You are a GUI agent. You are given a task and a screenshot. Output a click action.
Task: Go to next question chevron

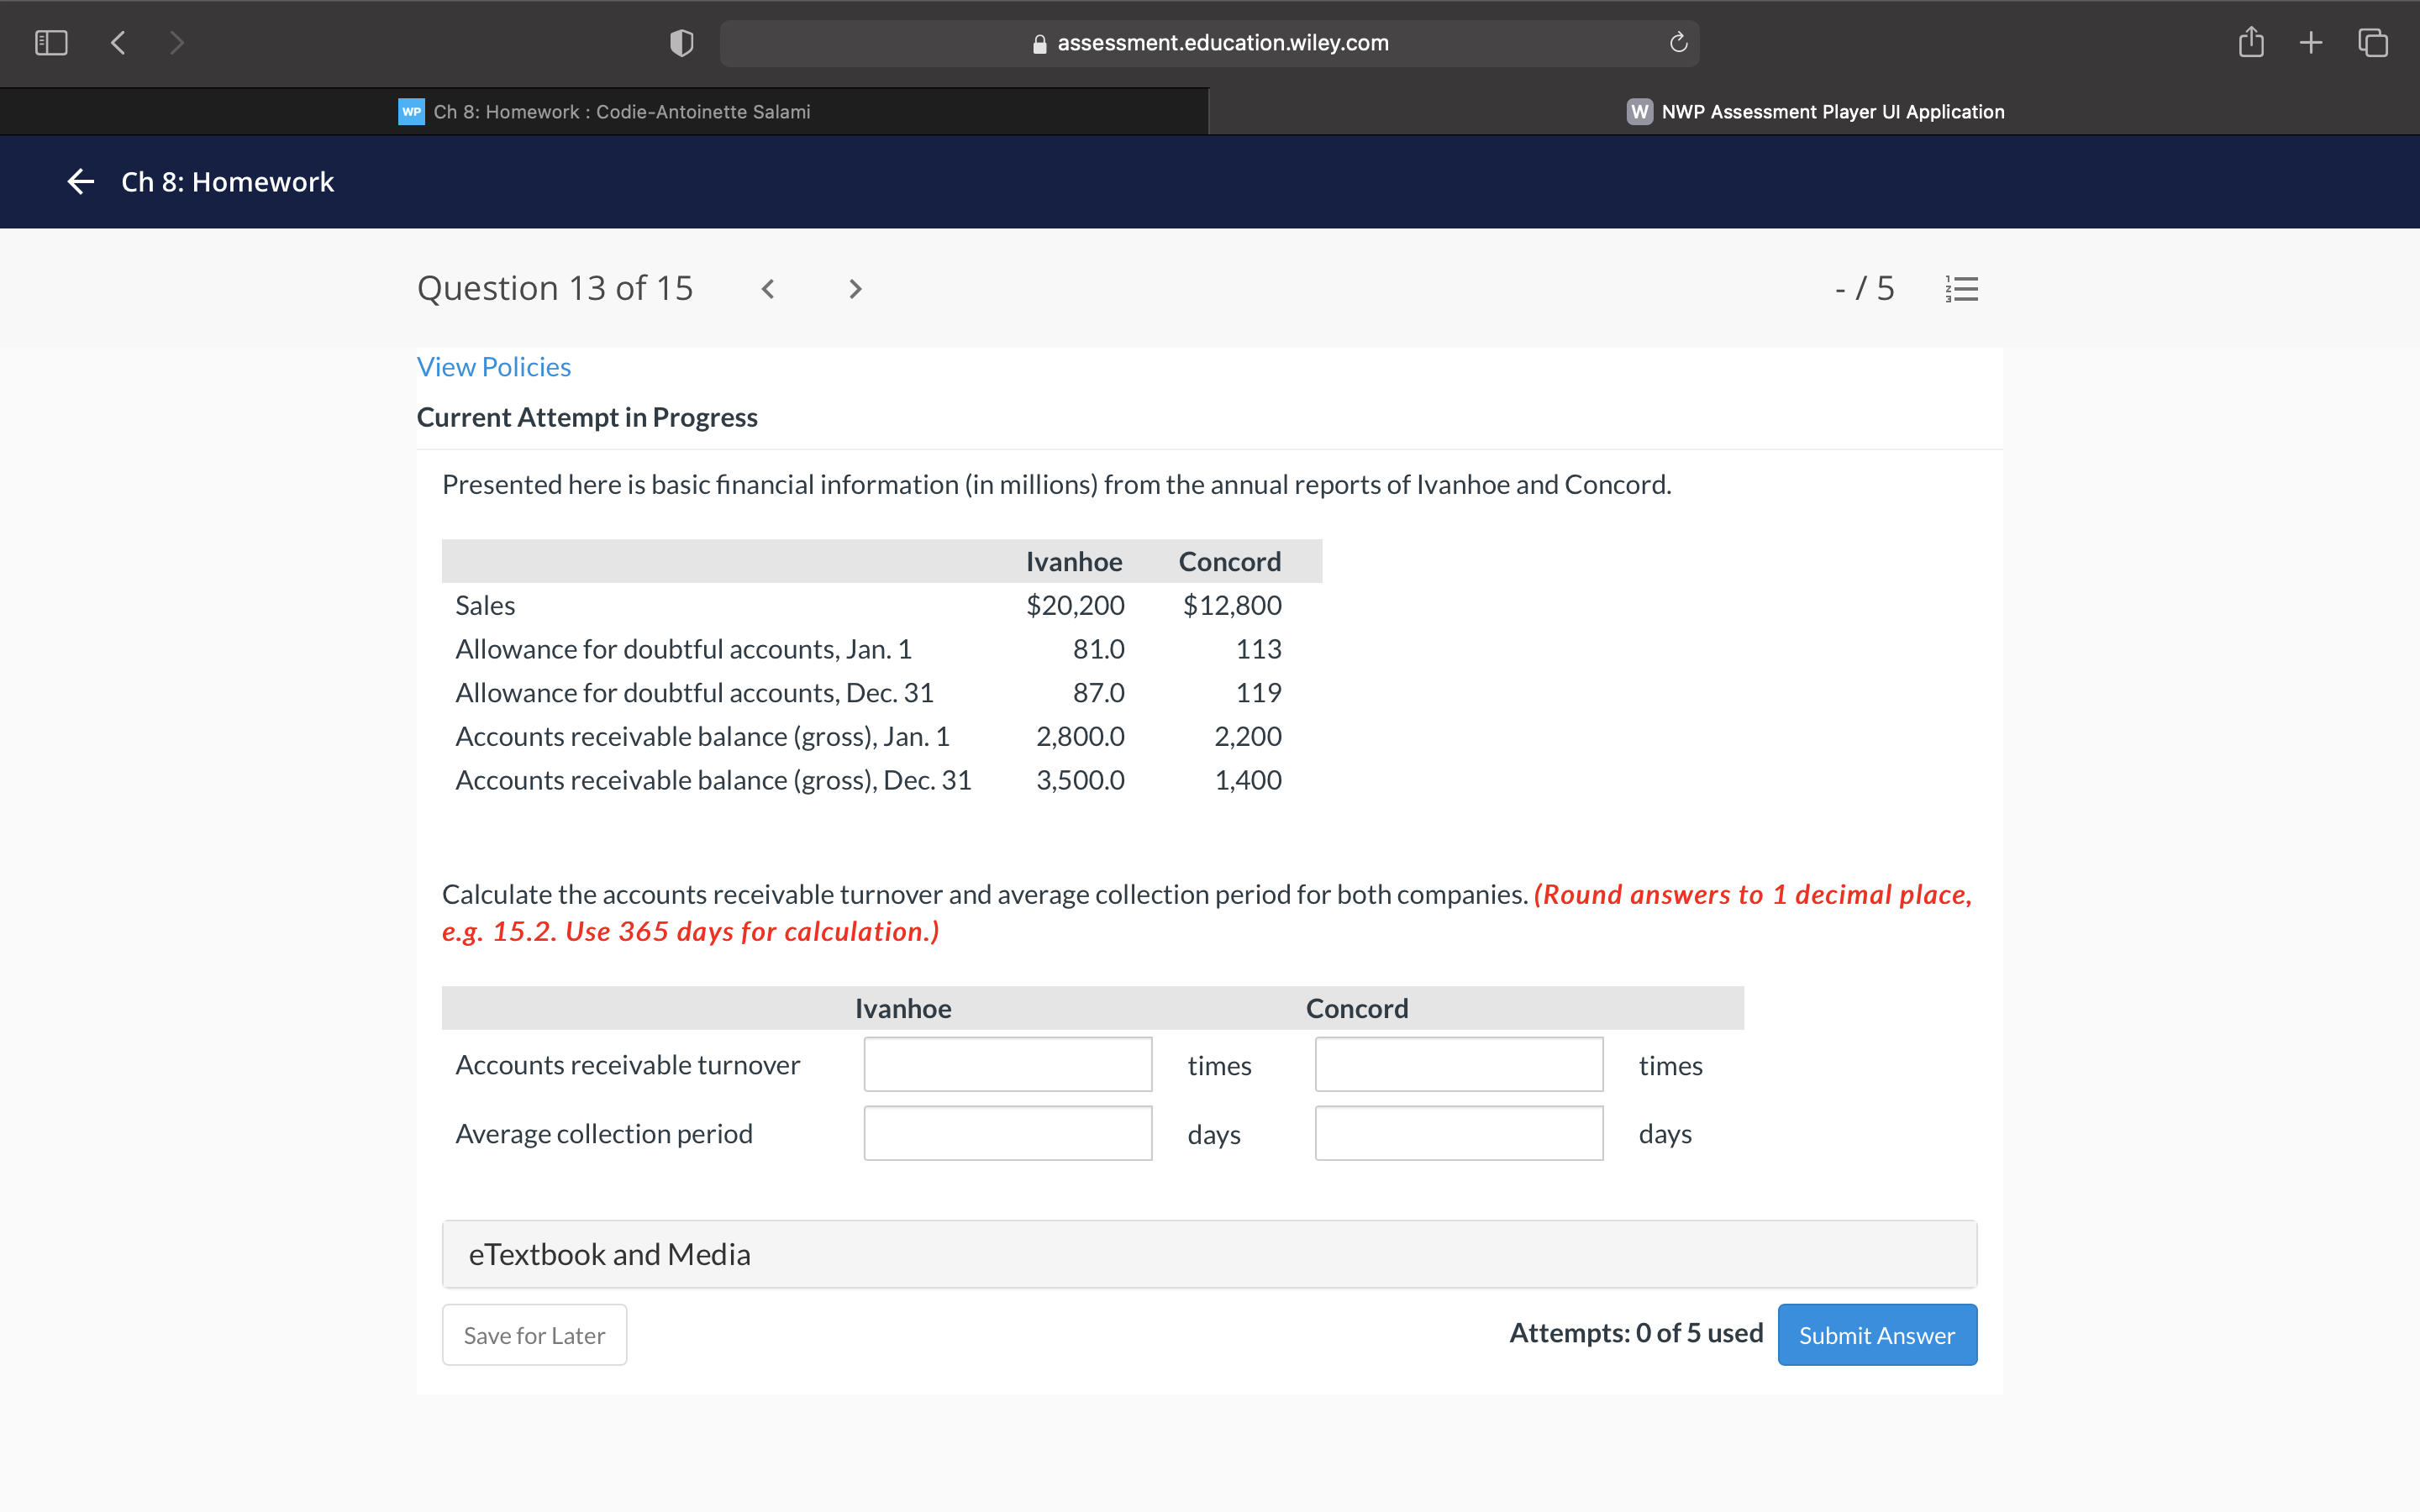[x=854, y=289]
